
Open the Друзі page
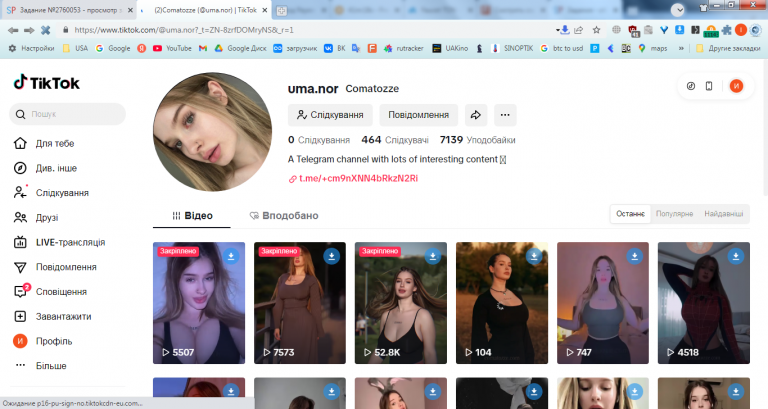[x=36, y=217]
